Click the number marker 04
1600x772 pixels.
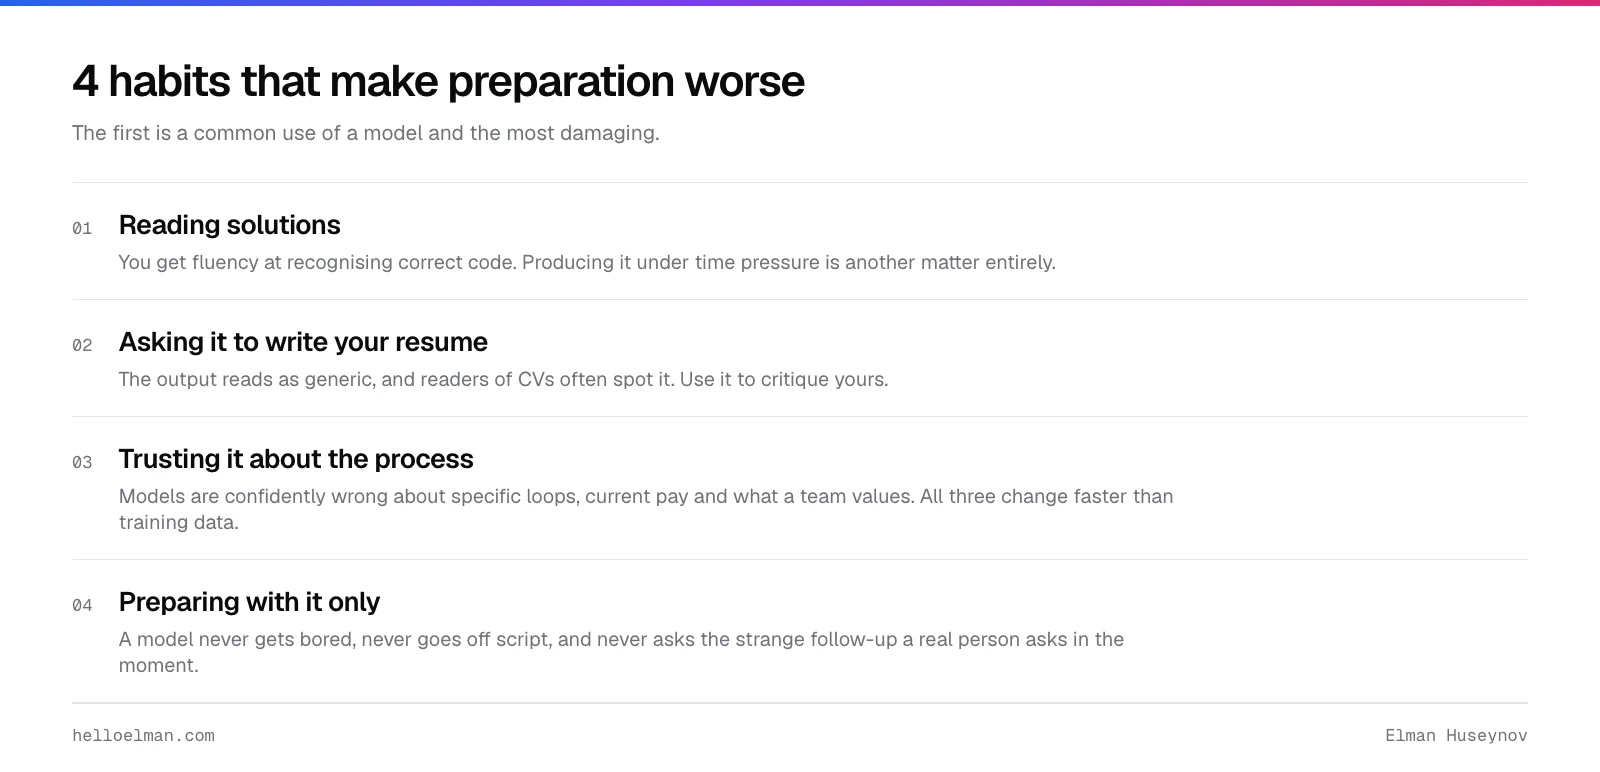[x=82, y=606]
